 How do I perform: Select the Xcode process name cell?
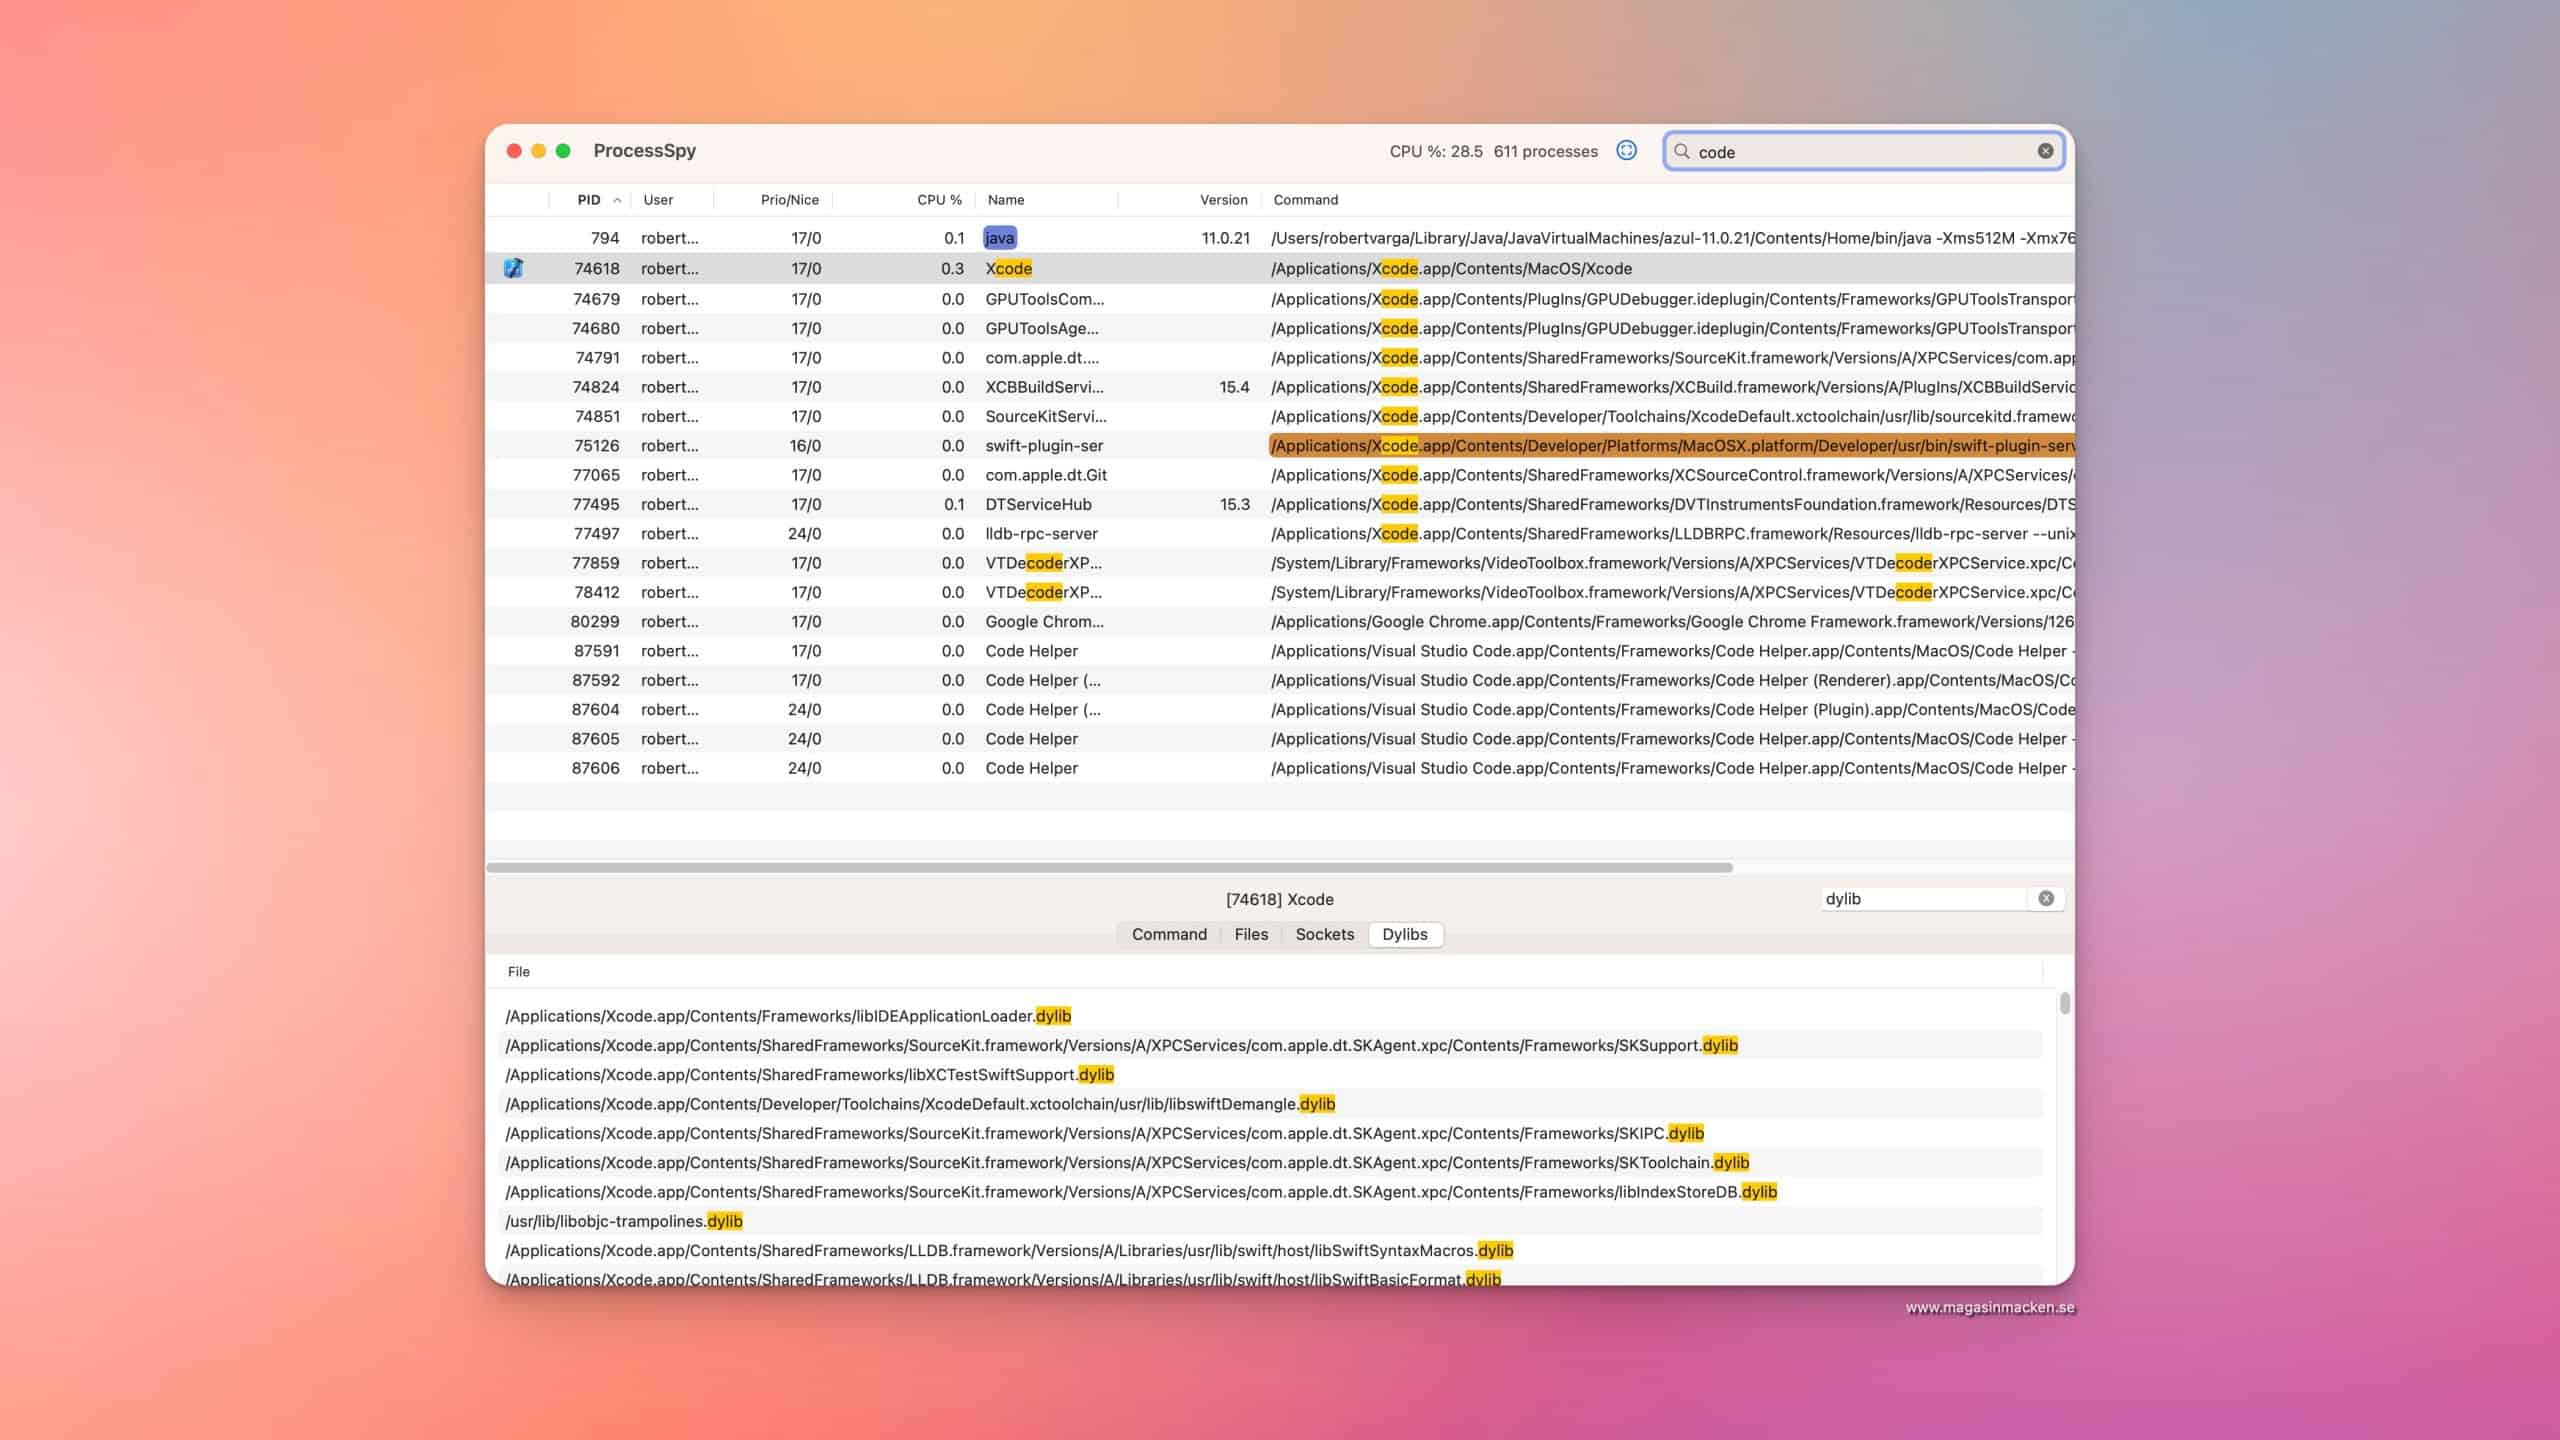coord(1008,268)
